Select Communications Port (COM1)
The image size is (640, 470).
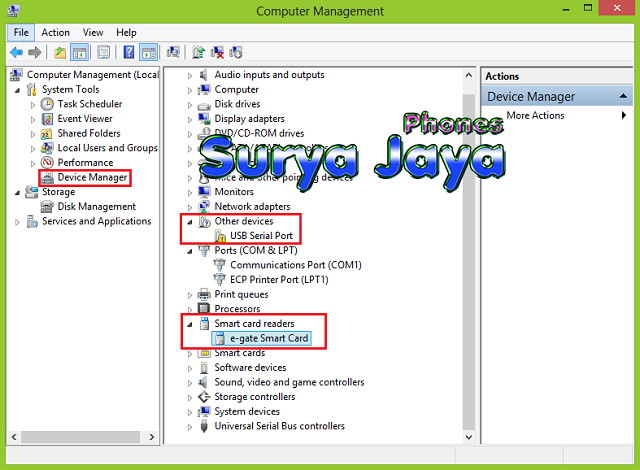point(296,265)
